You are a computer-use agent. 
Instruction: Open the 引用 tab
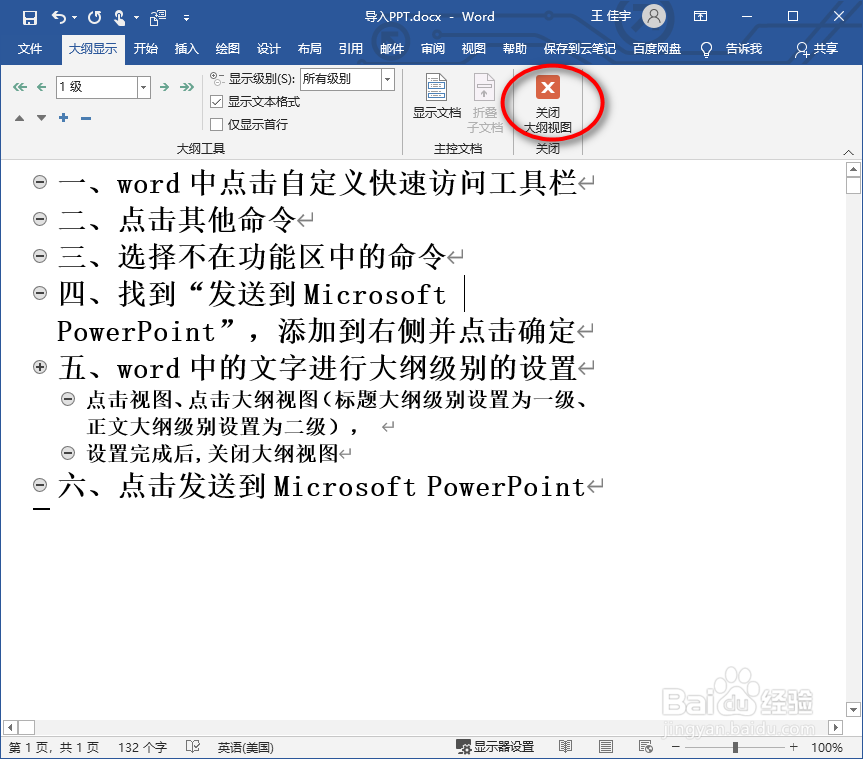click(x=351, y=49)
